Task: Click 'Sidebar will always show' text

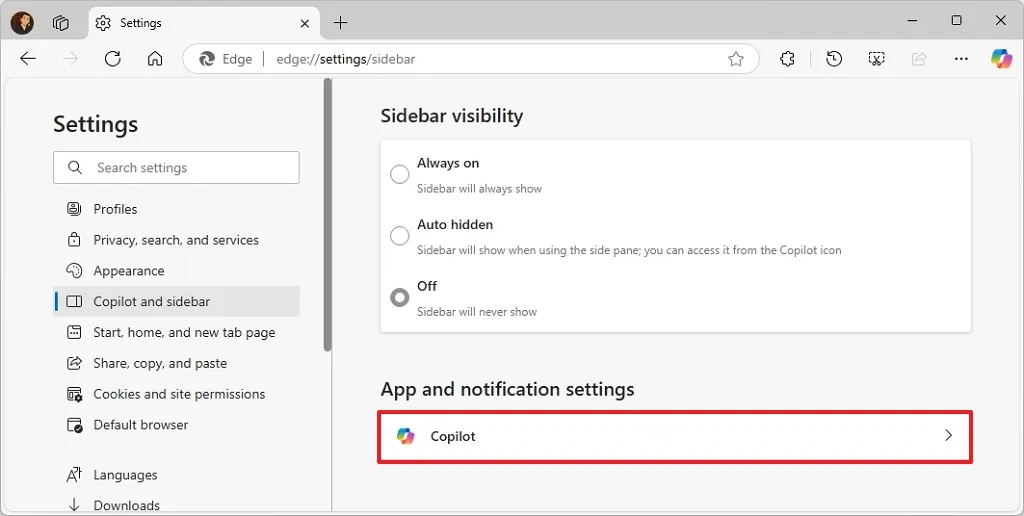Action: (x=479, y=189)
